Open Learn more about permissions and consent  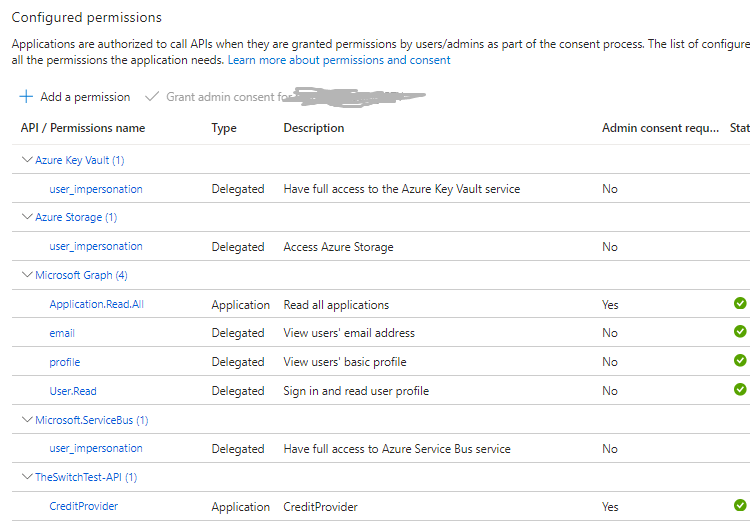339,60
